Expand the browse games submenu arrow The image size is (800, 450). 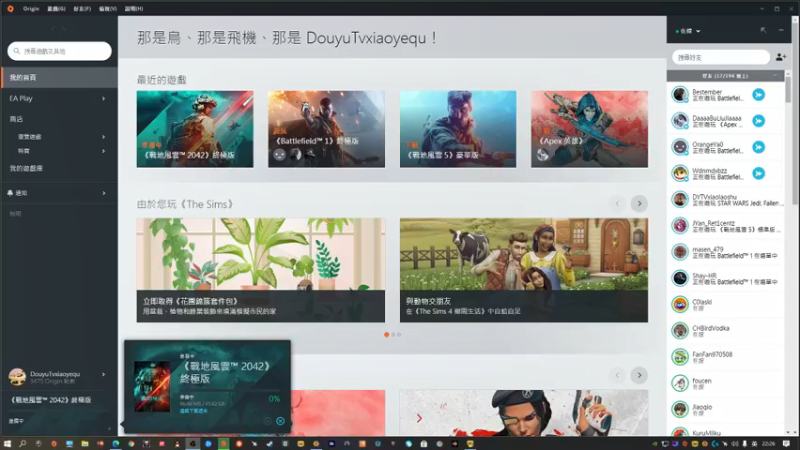tap(104, 137)
